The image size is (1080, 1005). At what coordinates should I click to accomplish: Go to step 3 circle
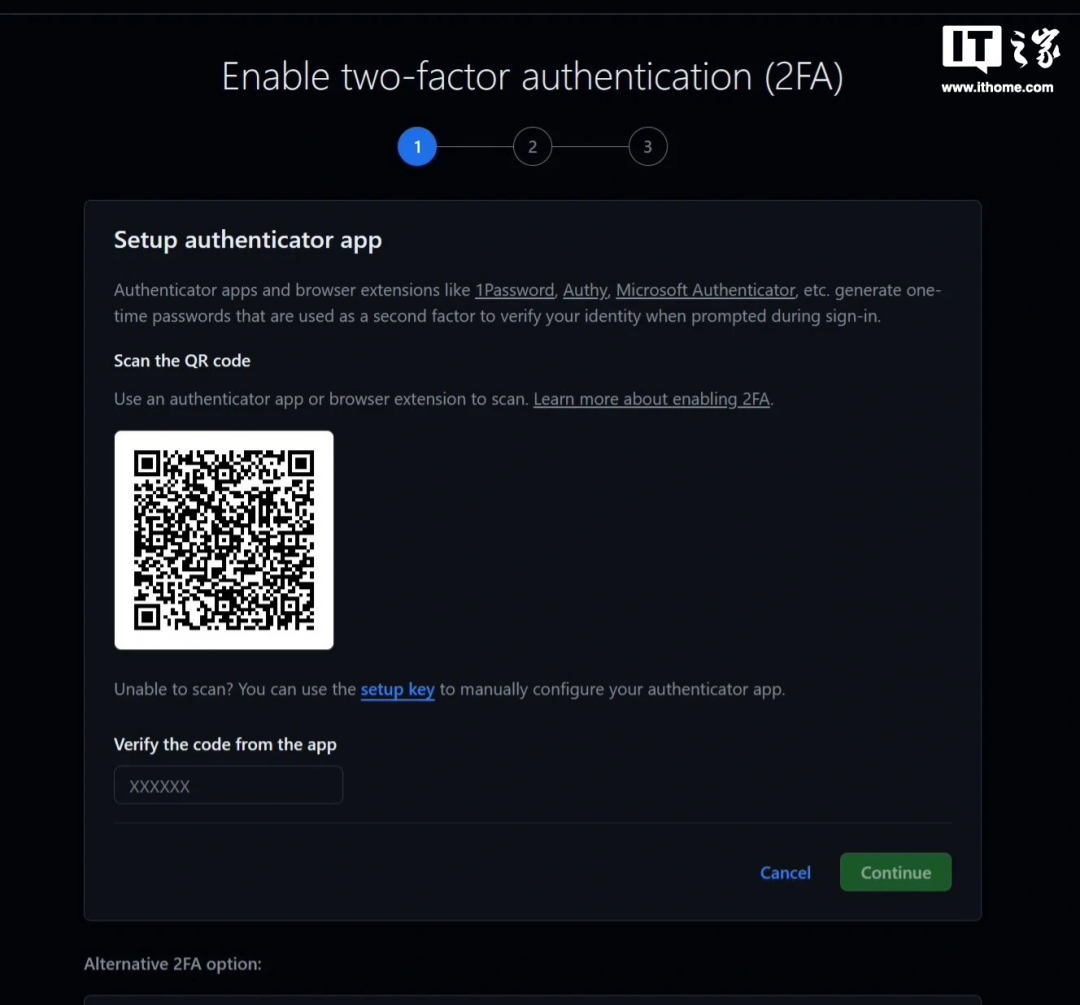(x=647, y=147)
